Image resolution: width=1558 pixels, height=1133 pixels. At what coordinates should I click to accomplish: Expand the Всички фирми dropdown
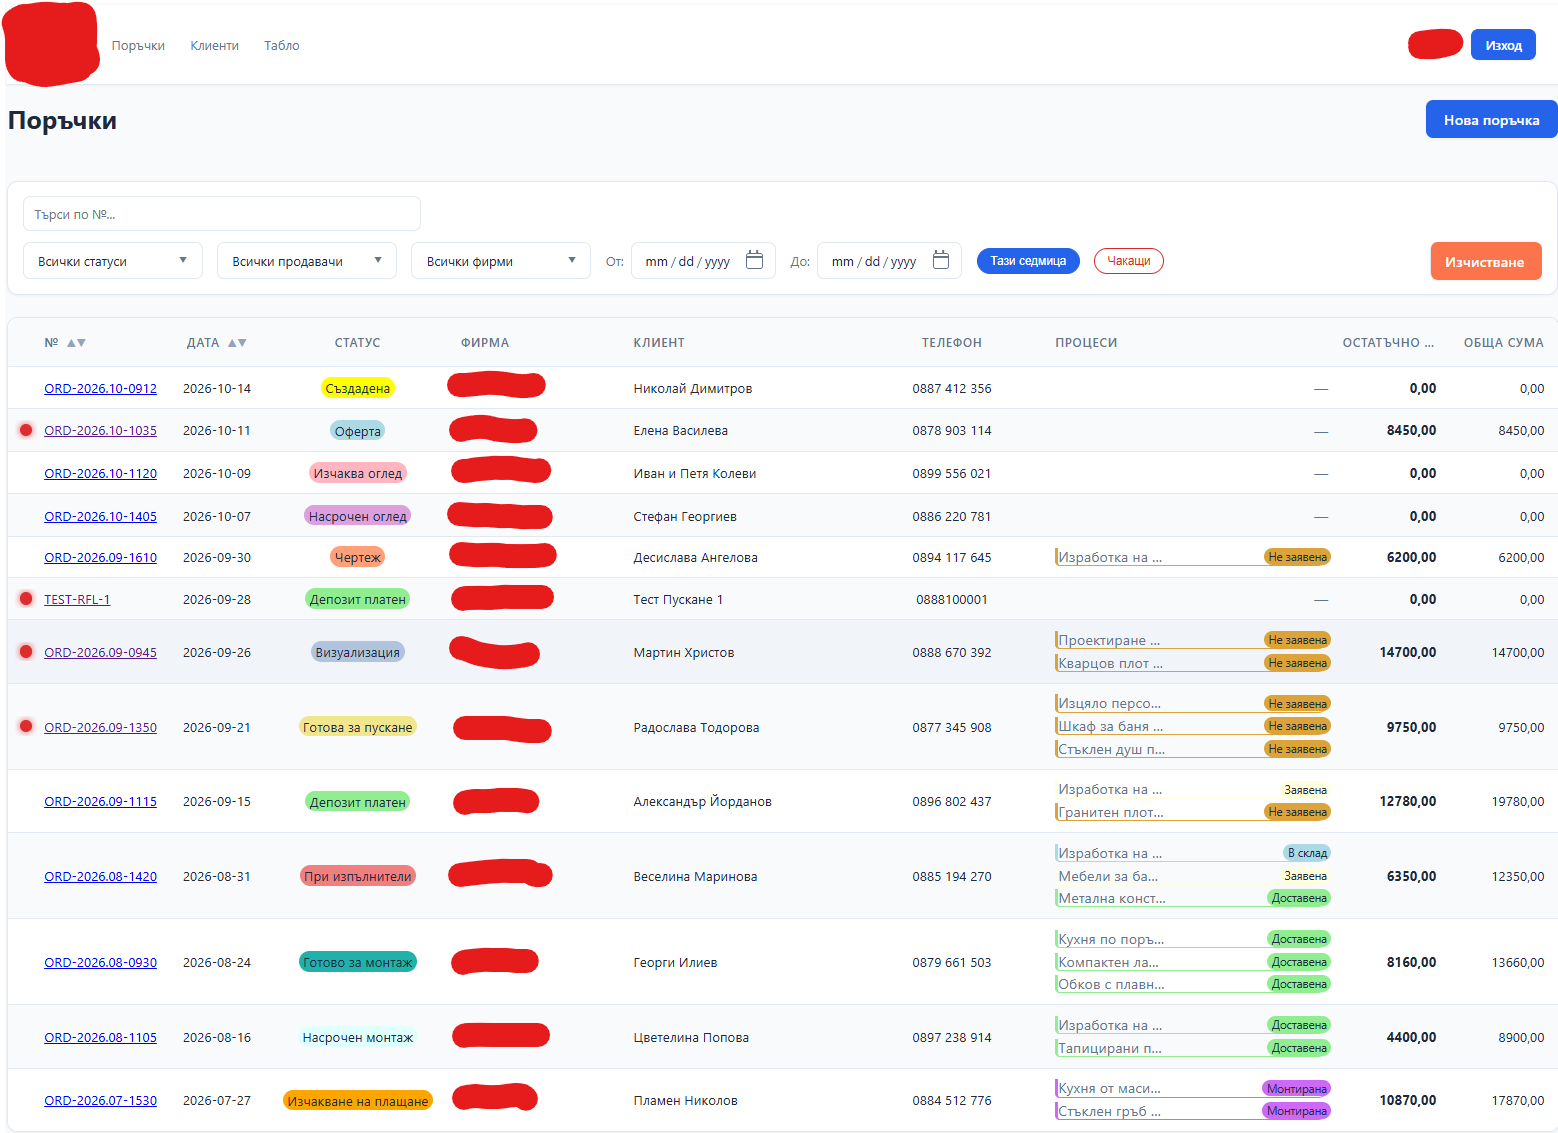pyautogui.click(x=501, y=261)
